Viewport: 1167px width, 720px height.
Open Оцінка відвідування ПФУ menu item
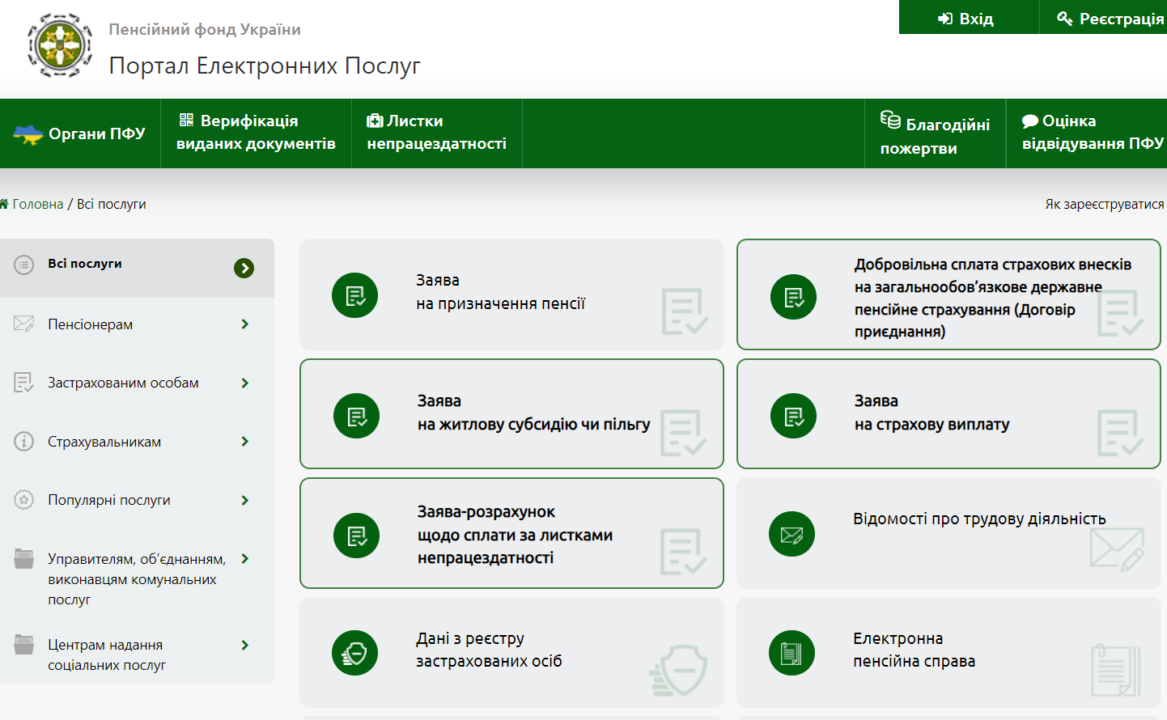(x=1087, y=133)
